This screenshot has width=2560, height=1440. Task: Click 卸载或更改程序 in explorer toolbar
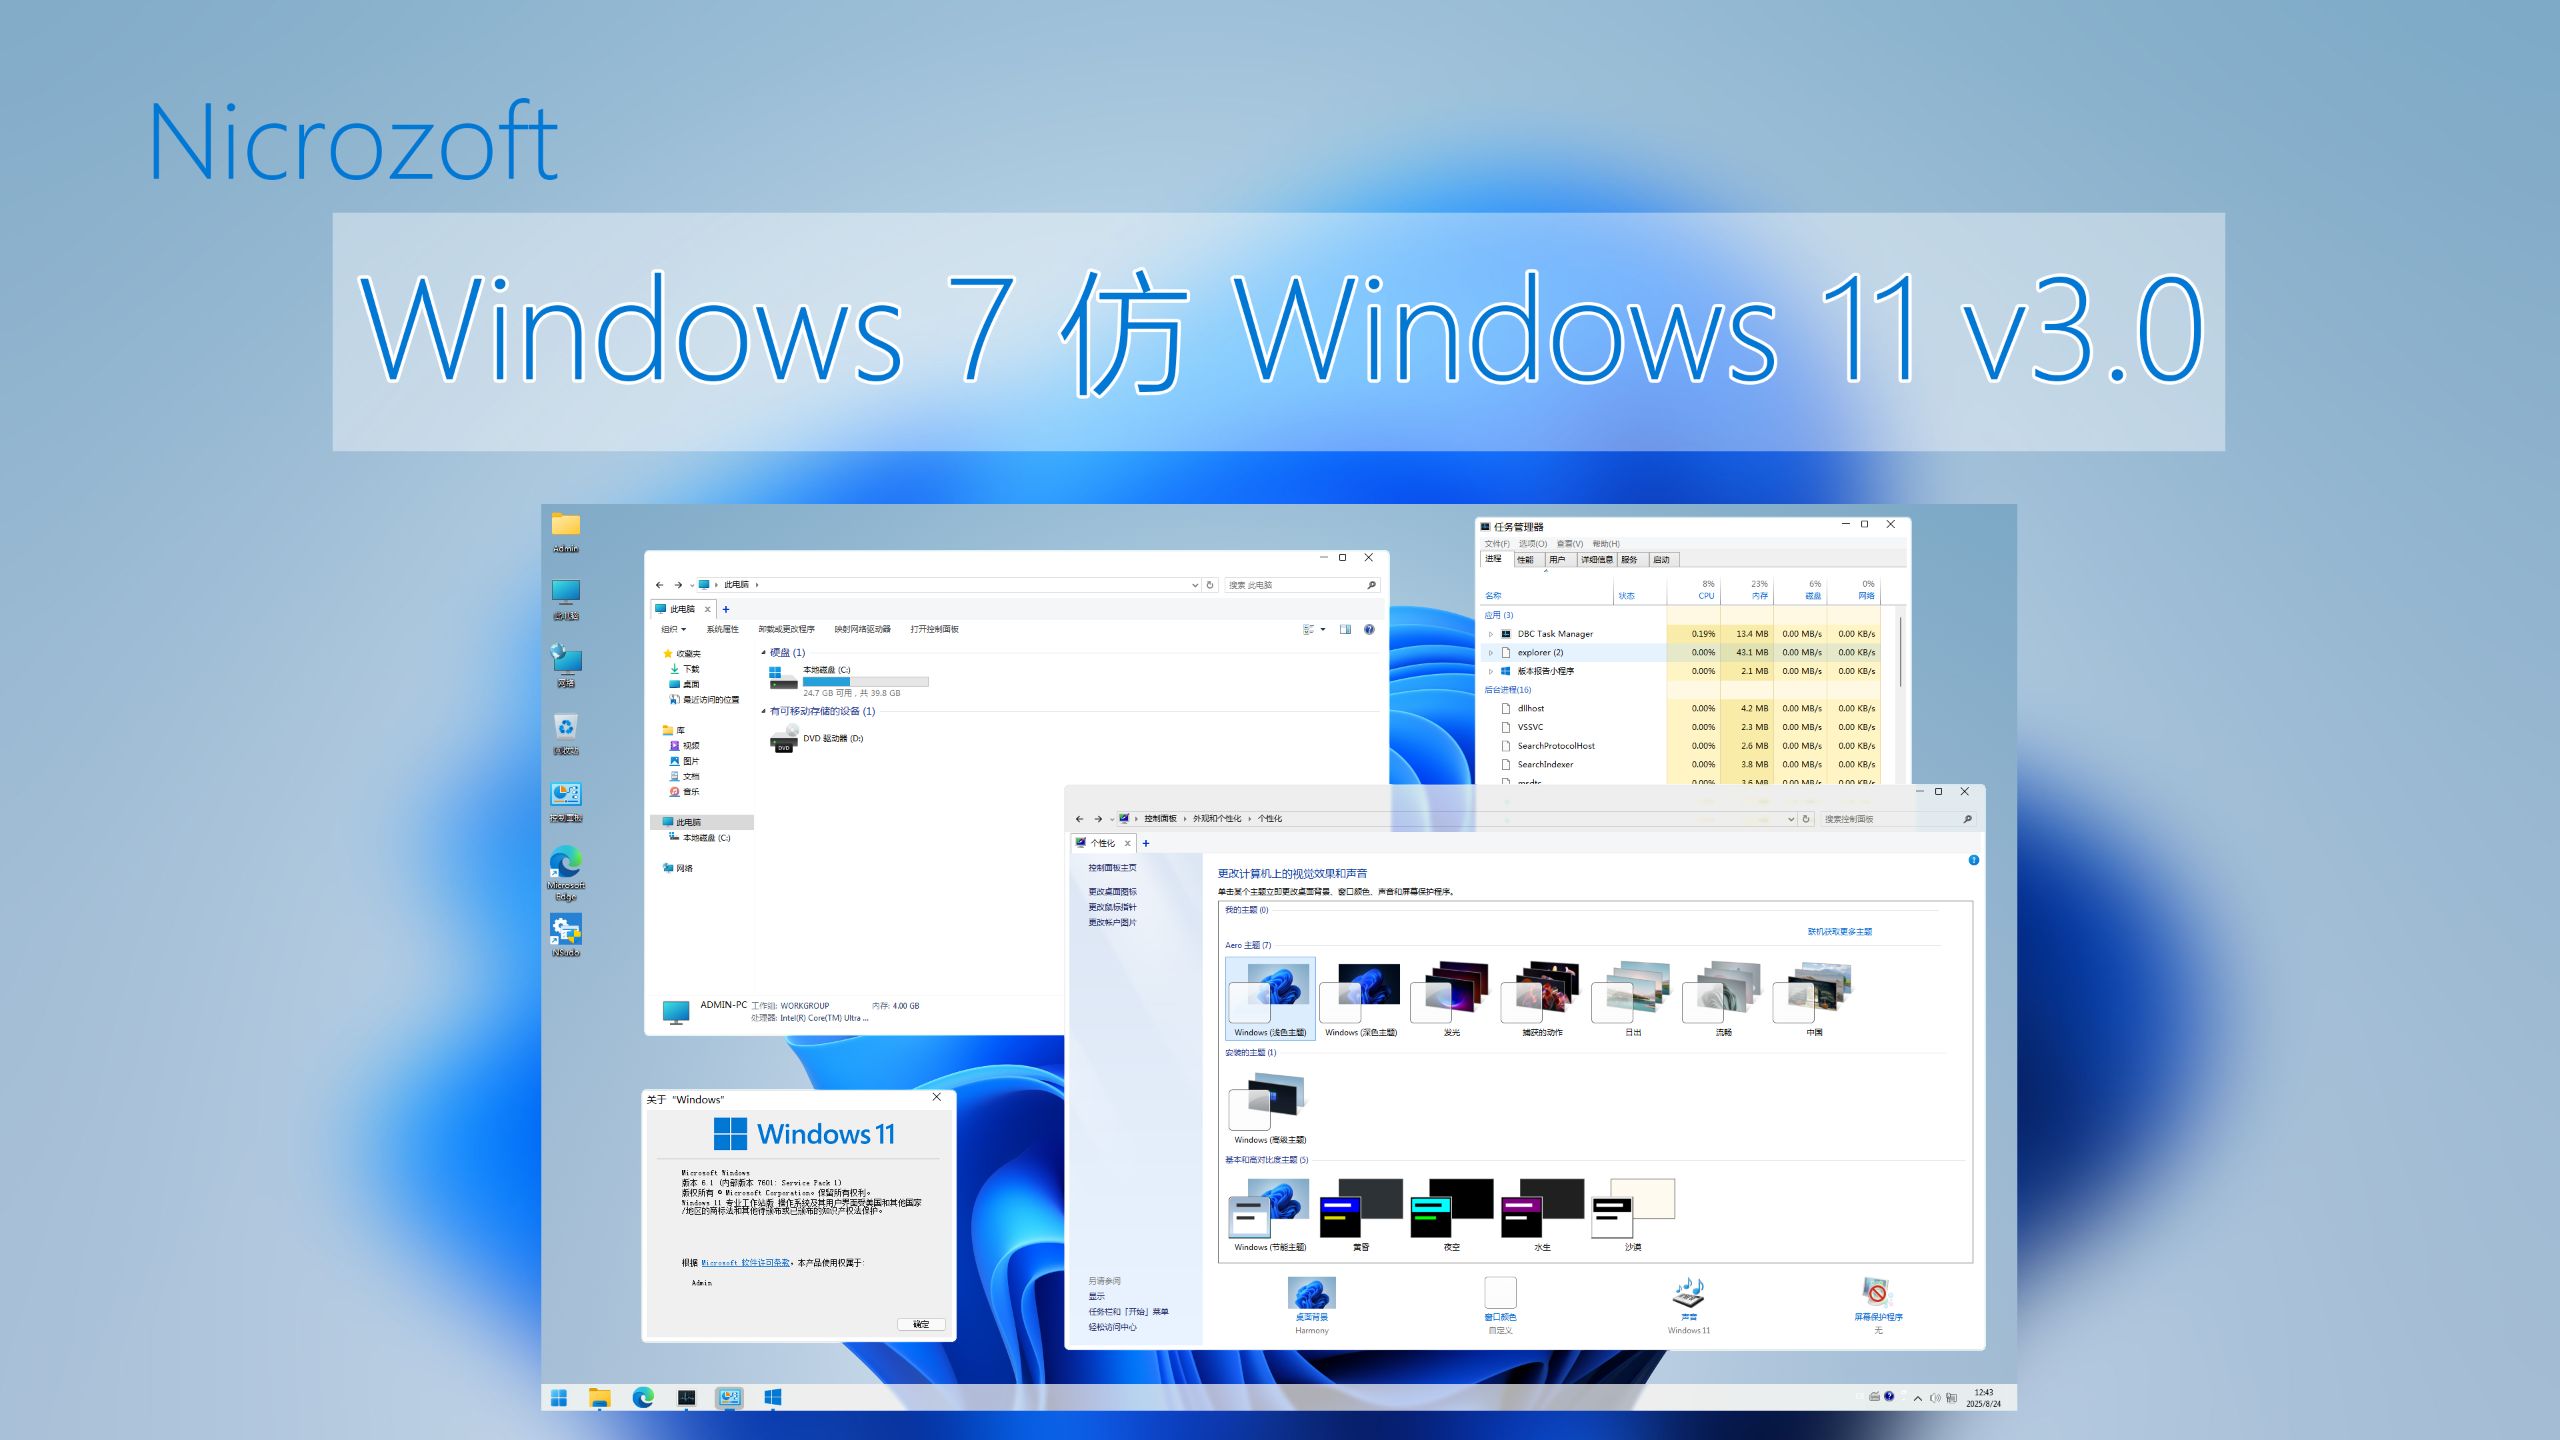point(786,629)
